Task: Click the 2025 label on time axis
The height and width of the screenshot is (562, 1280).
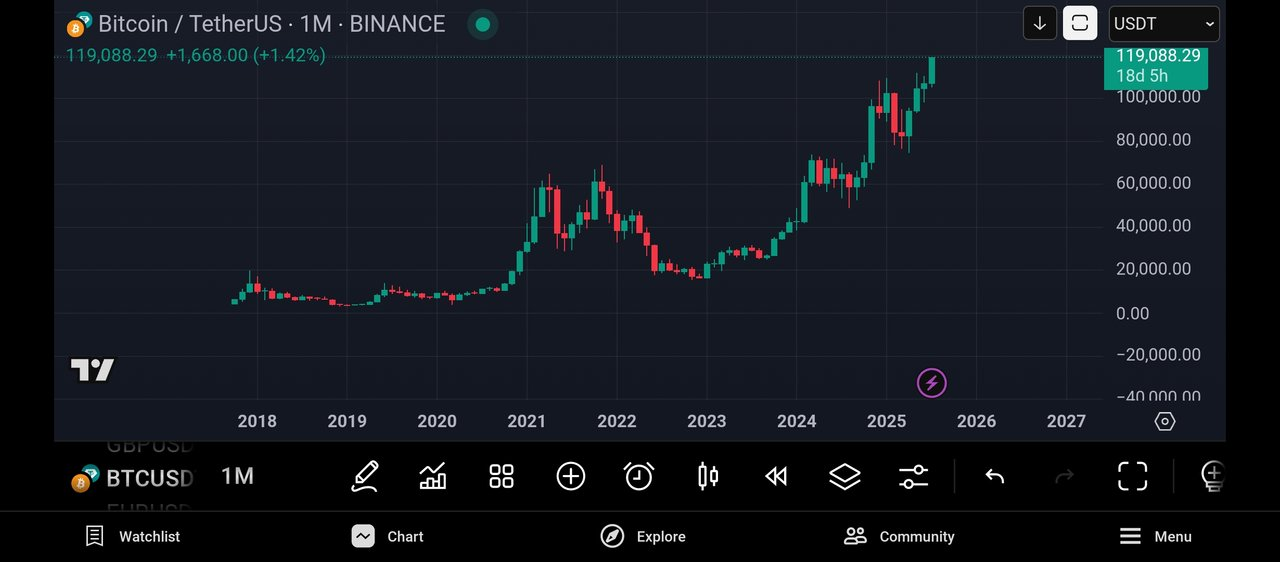Action: pyautogui.click(x=886, y=421)
